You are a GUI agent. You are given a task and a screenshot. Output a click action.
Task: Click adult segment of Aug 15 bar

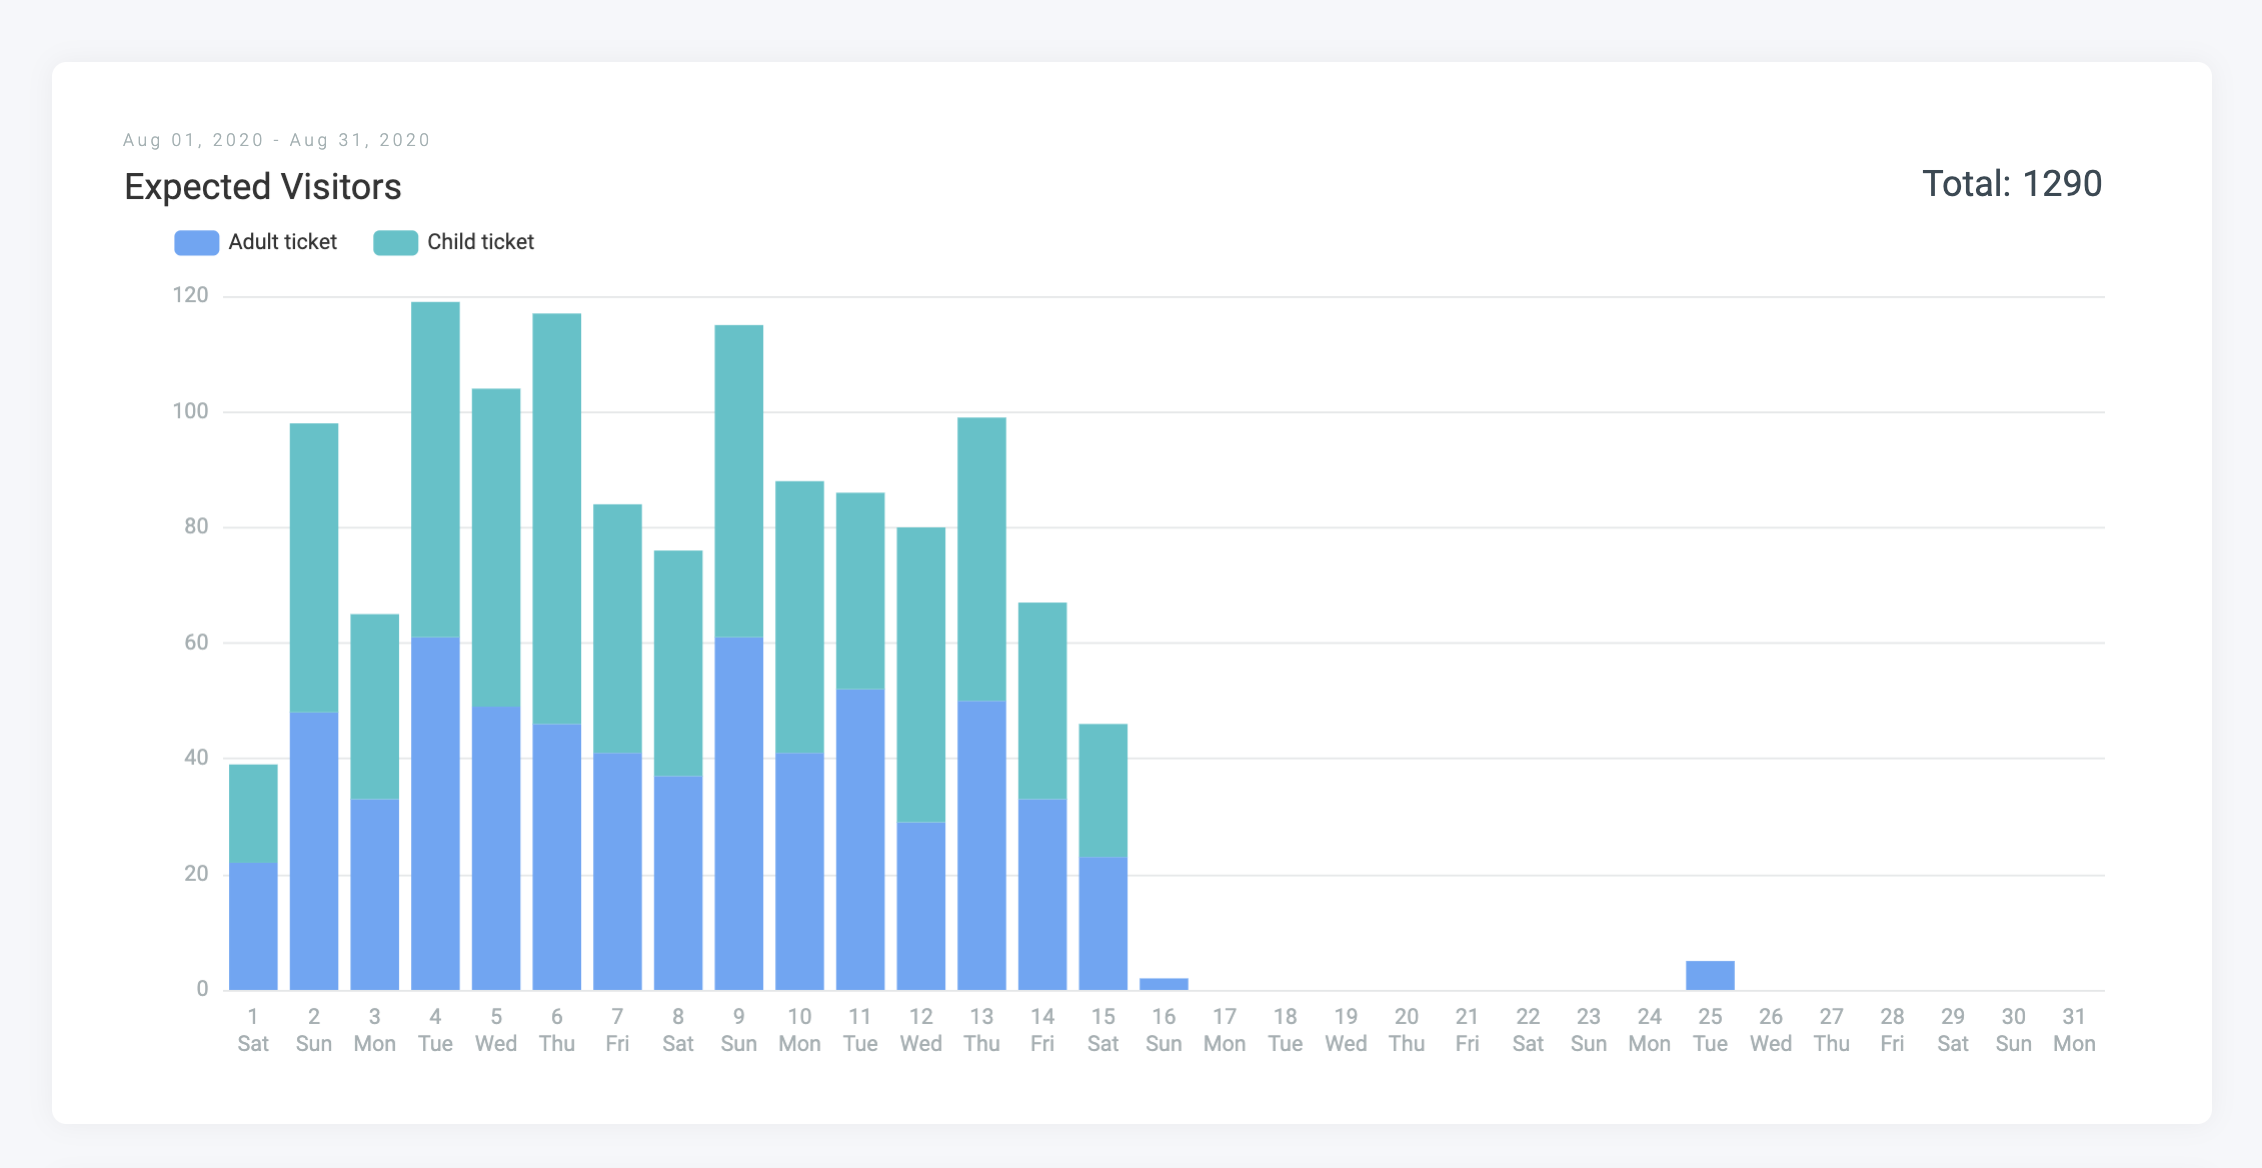[1103, 923]
